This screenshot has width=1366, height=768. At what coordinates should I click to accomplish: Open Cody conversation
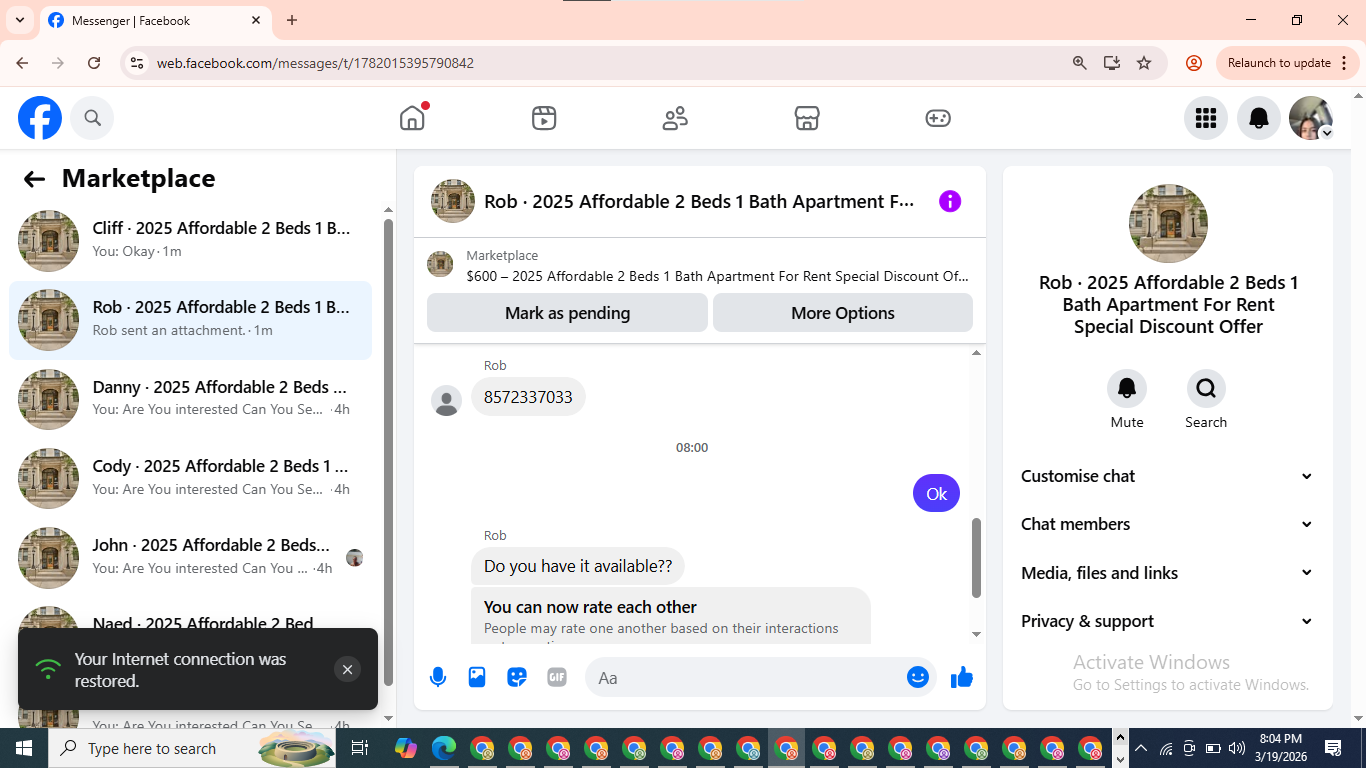tap(190, 478)
